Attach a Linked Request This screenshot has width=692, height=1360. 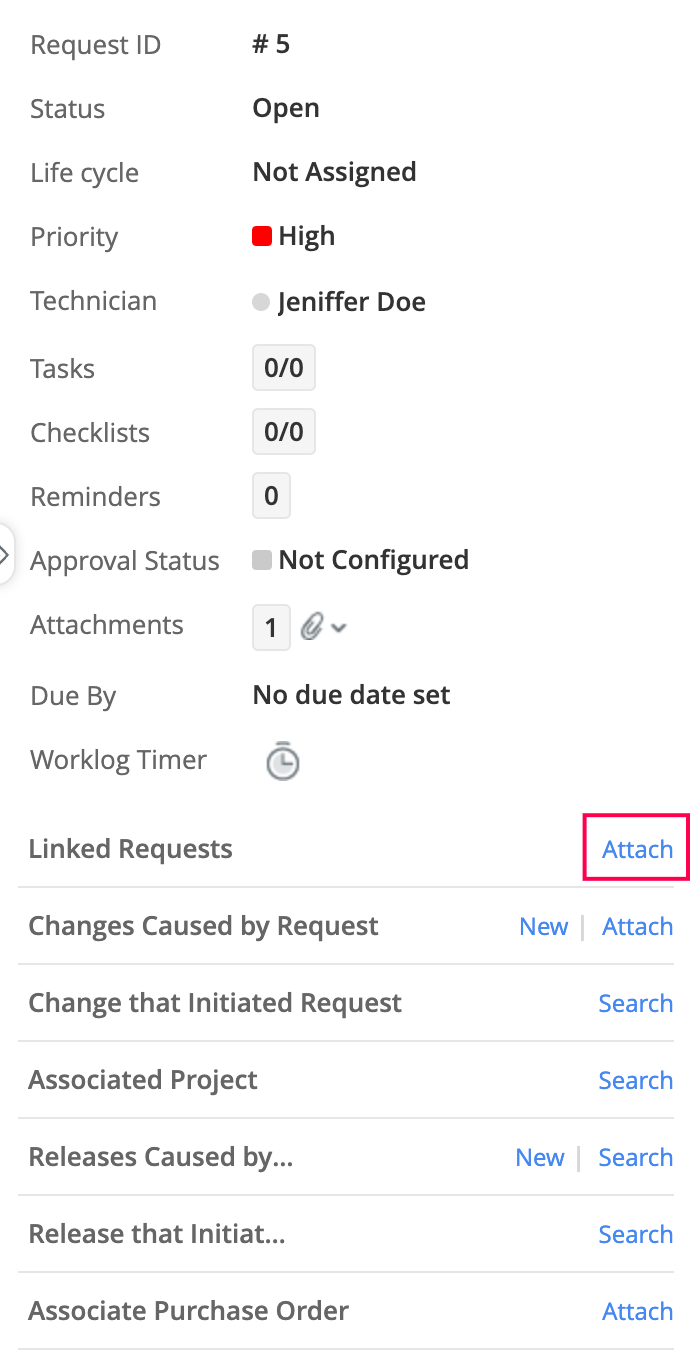tap(637, 849)
